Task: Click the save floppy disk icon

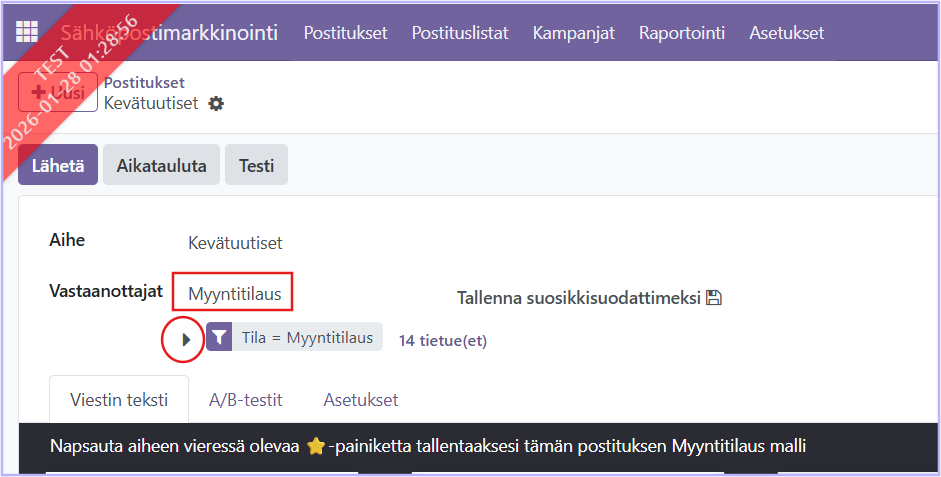Action: [x=714, y=298]
